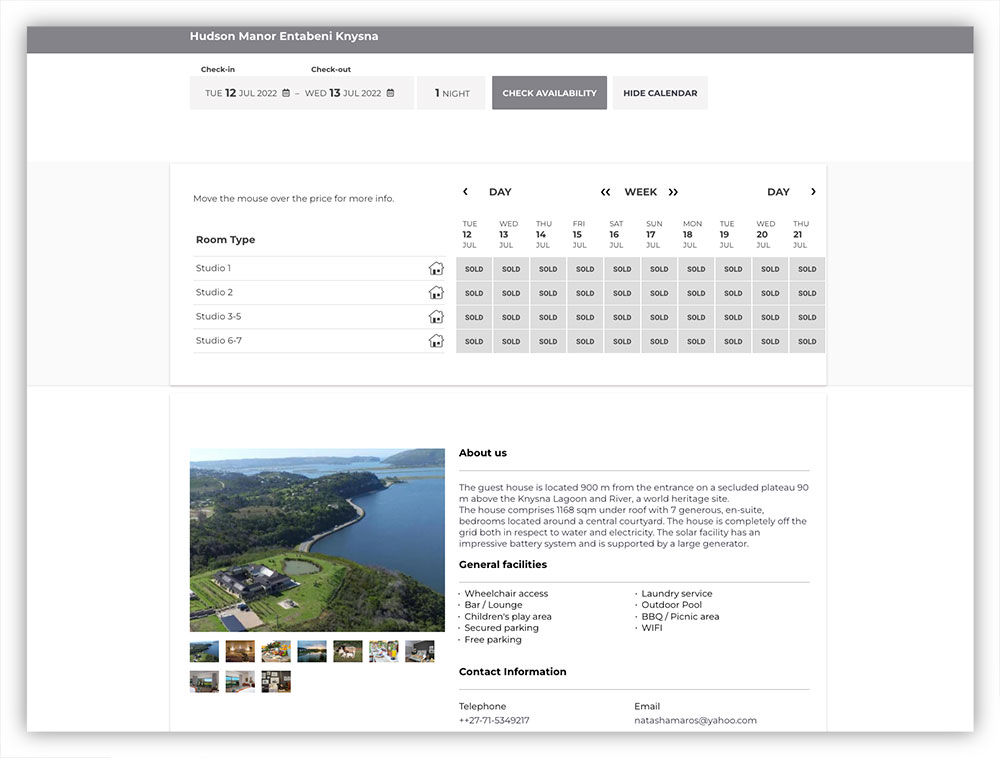Open the main aerial lagoon photo
The image size is (1000, 758).
point(317,540)
